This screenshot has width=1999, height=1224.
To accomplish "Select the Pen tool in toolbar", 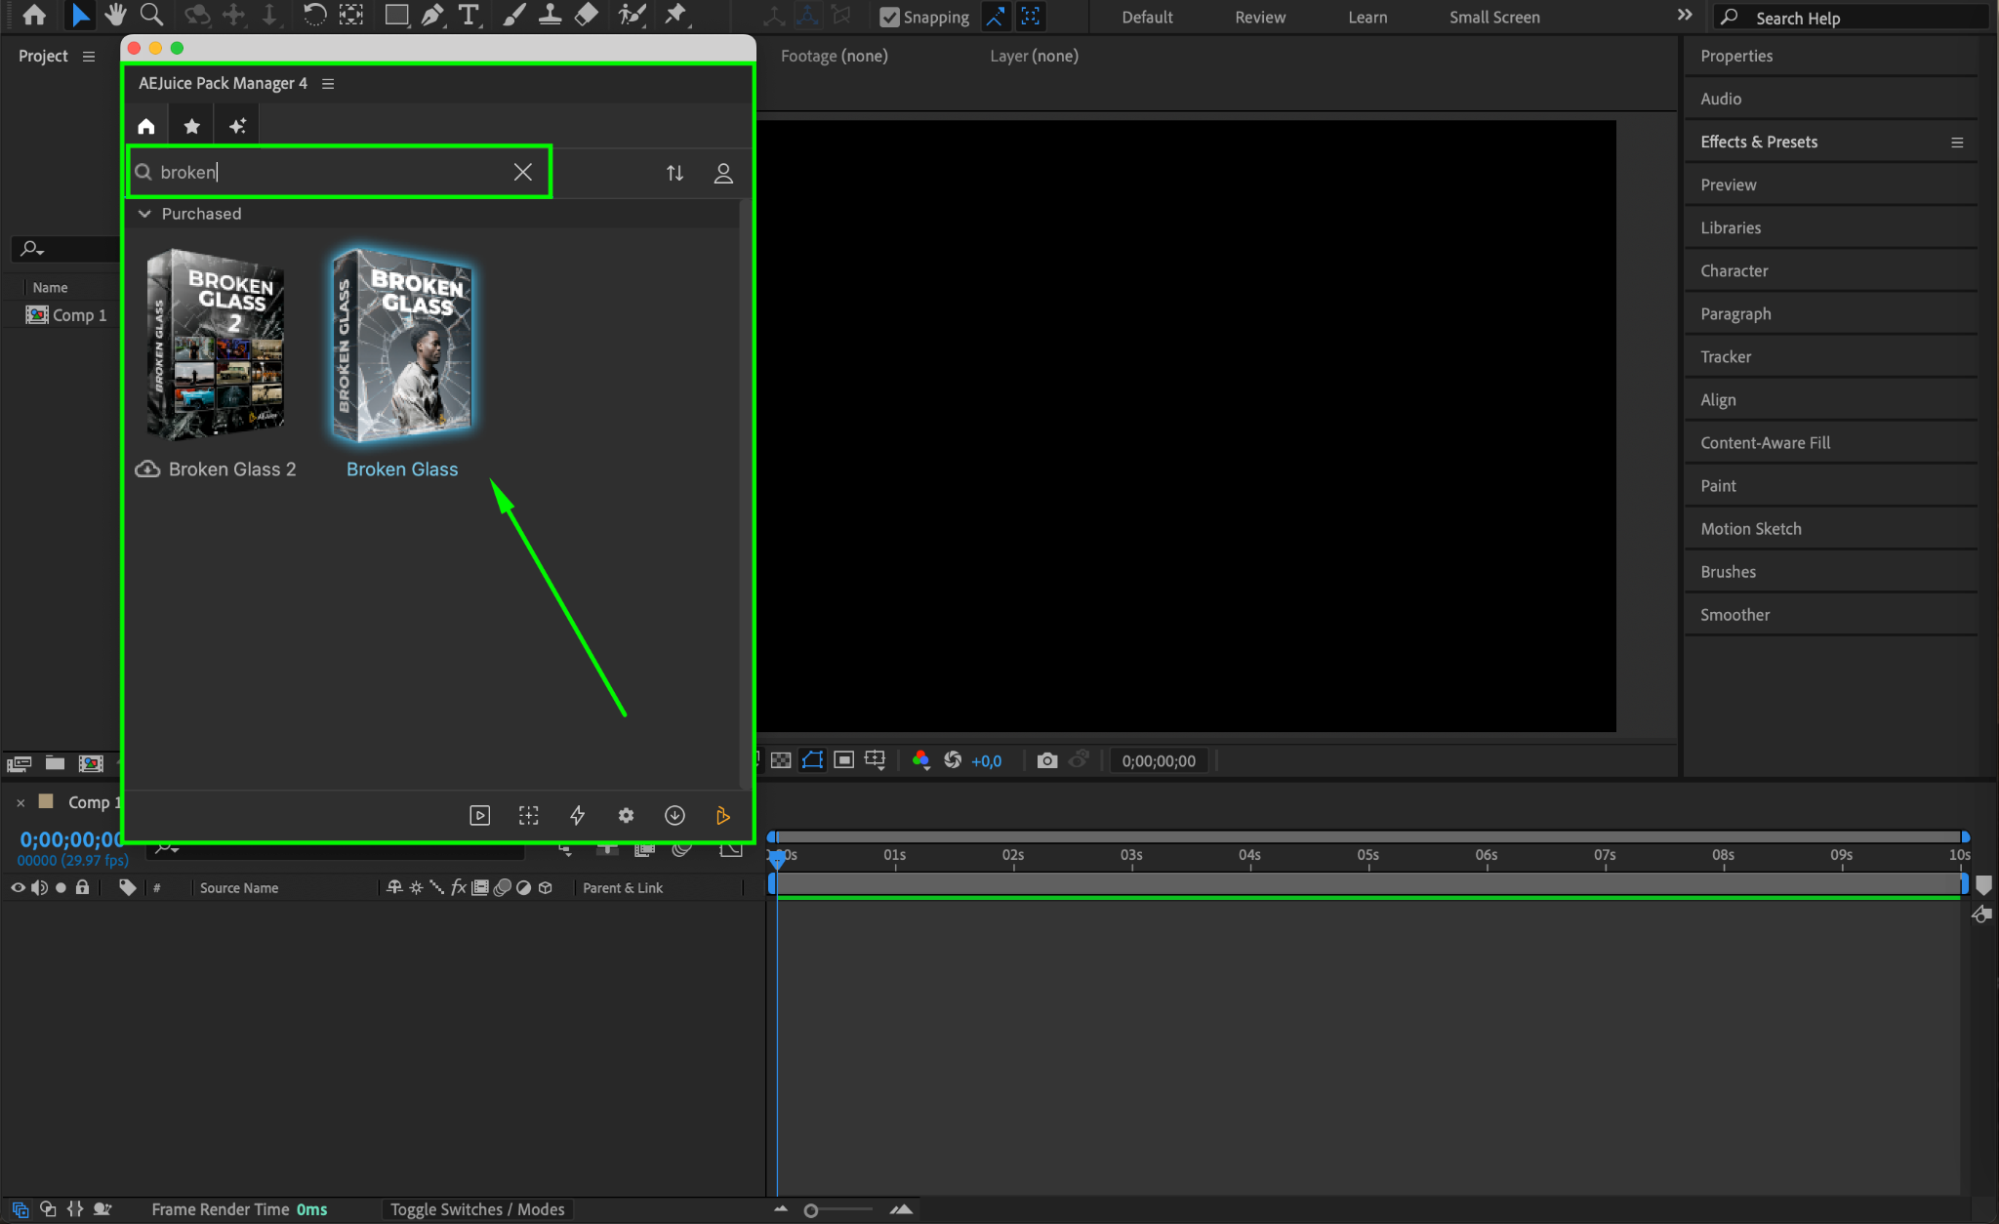I will [432, 15].
